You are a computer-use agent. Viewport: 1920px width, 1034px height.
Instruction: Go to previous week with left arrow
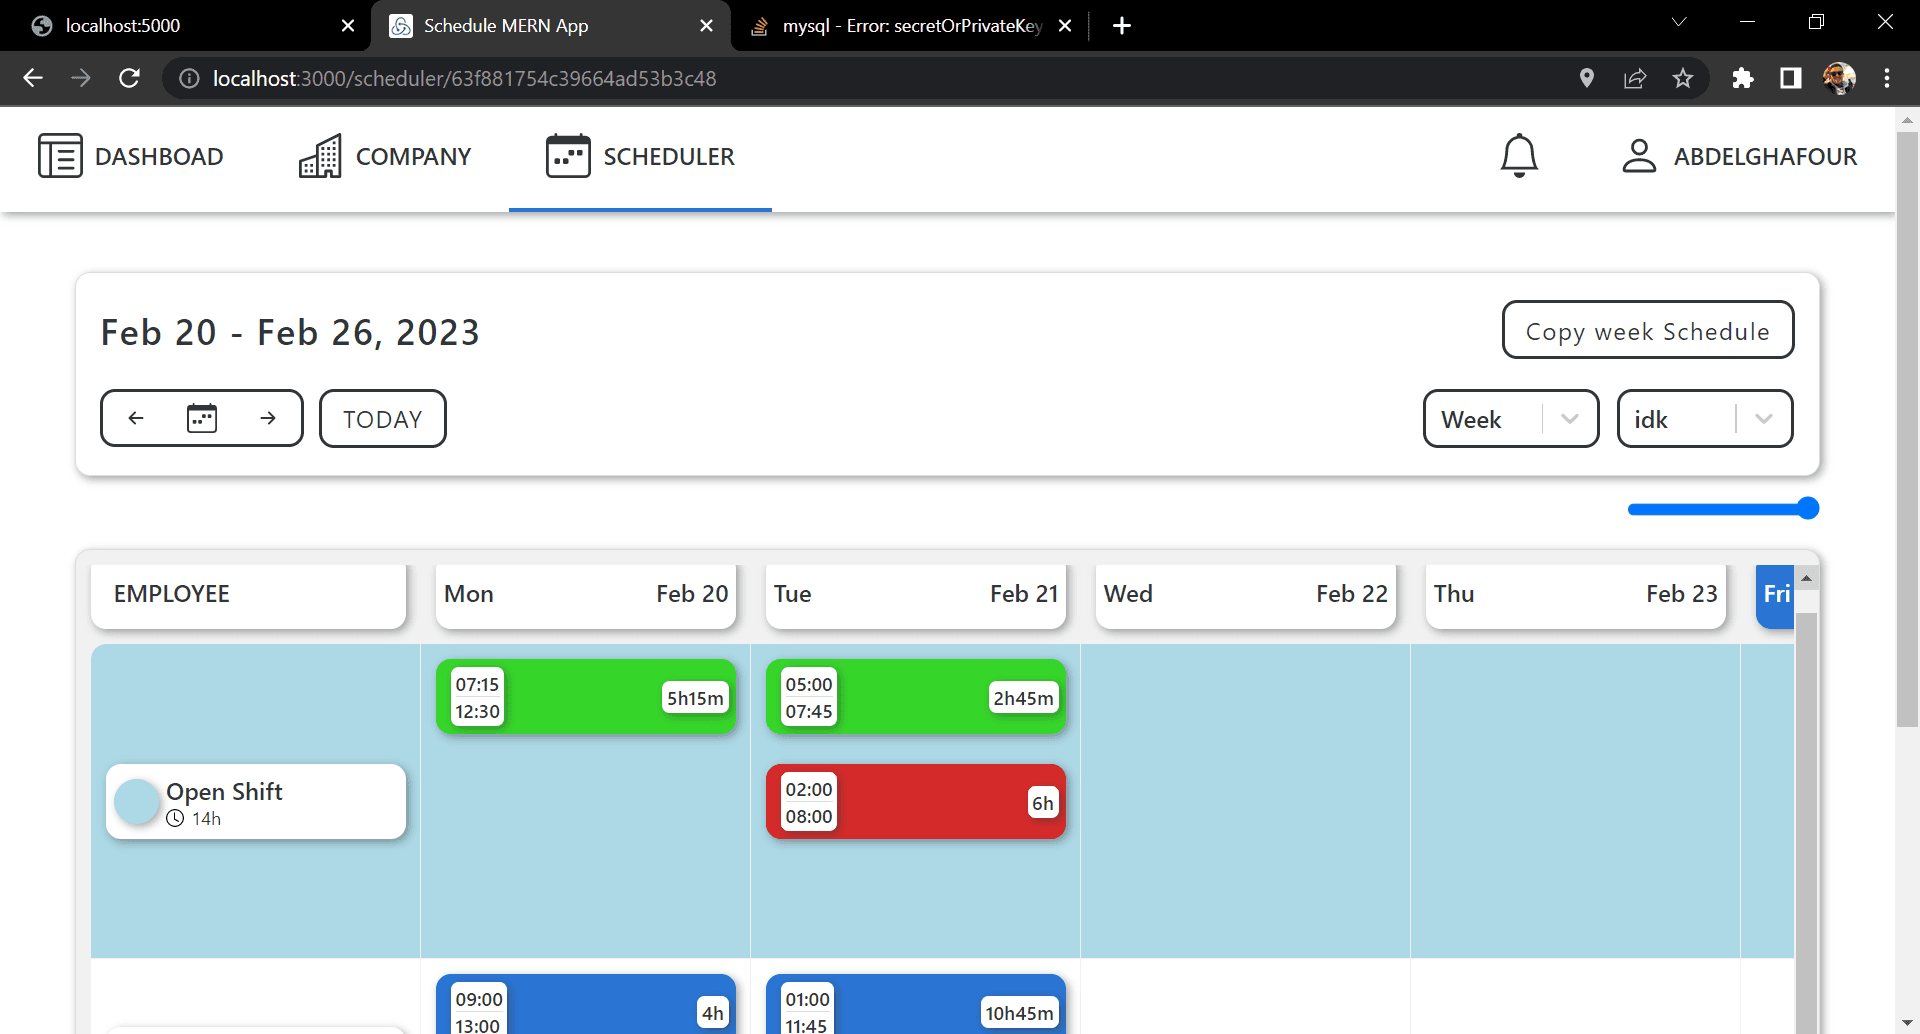tap(136, 418)
